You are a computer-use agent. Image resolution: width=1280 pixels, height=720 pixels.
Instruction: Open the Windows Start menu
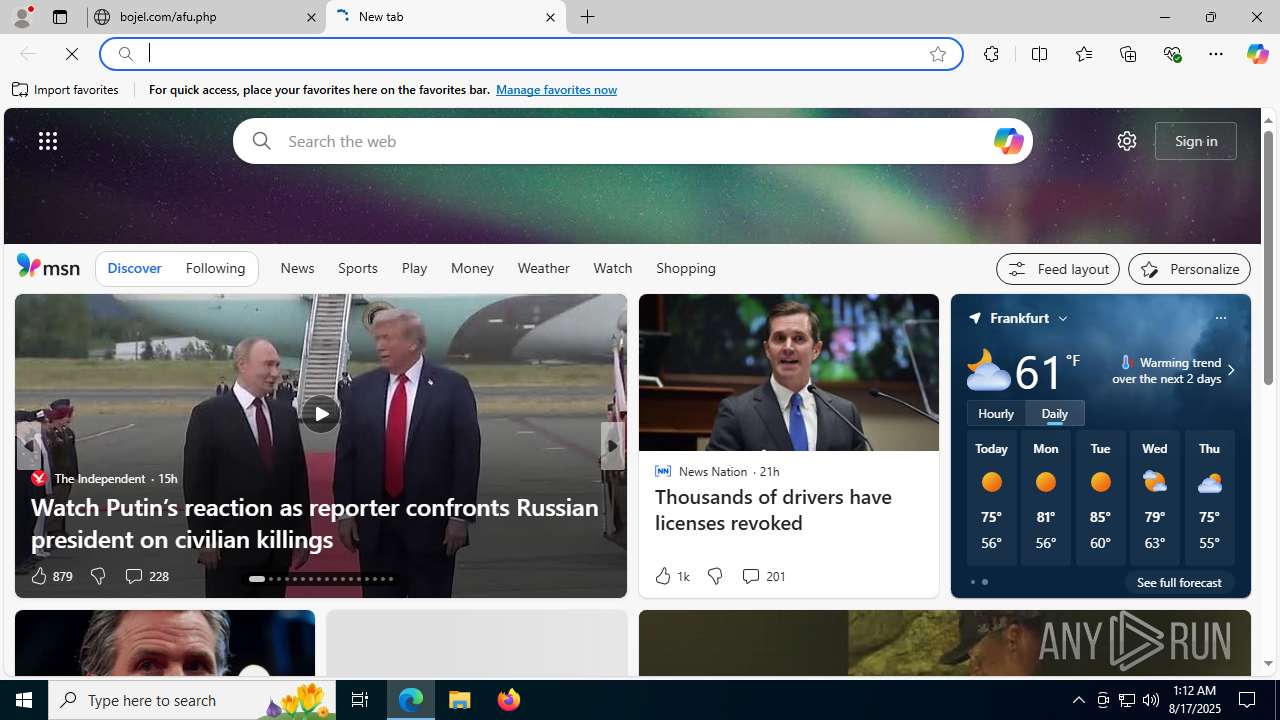(x=24, y=700)
